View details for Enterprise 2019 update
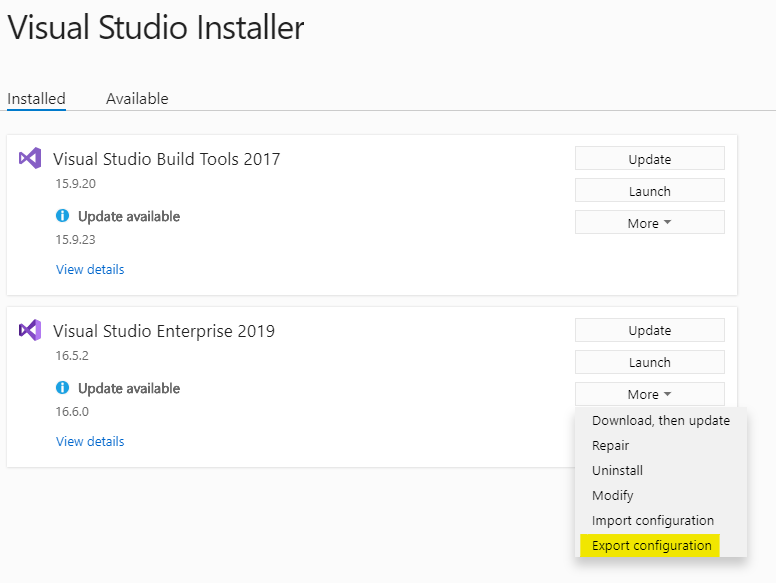The width and height of the screenshot is (776, 583). [90, 441]
